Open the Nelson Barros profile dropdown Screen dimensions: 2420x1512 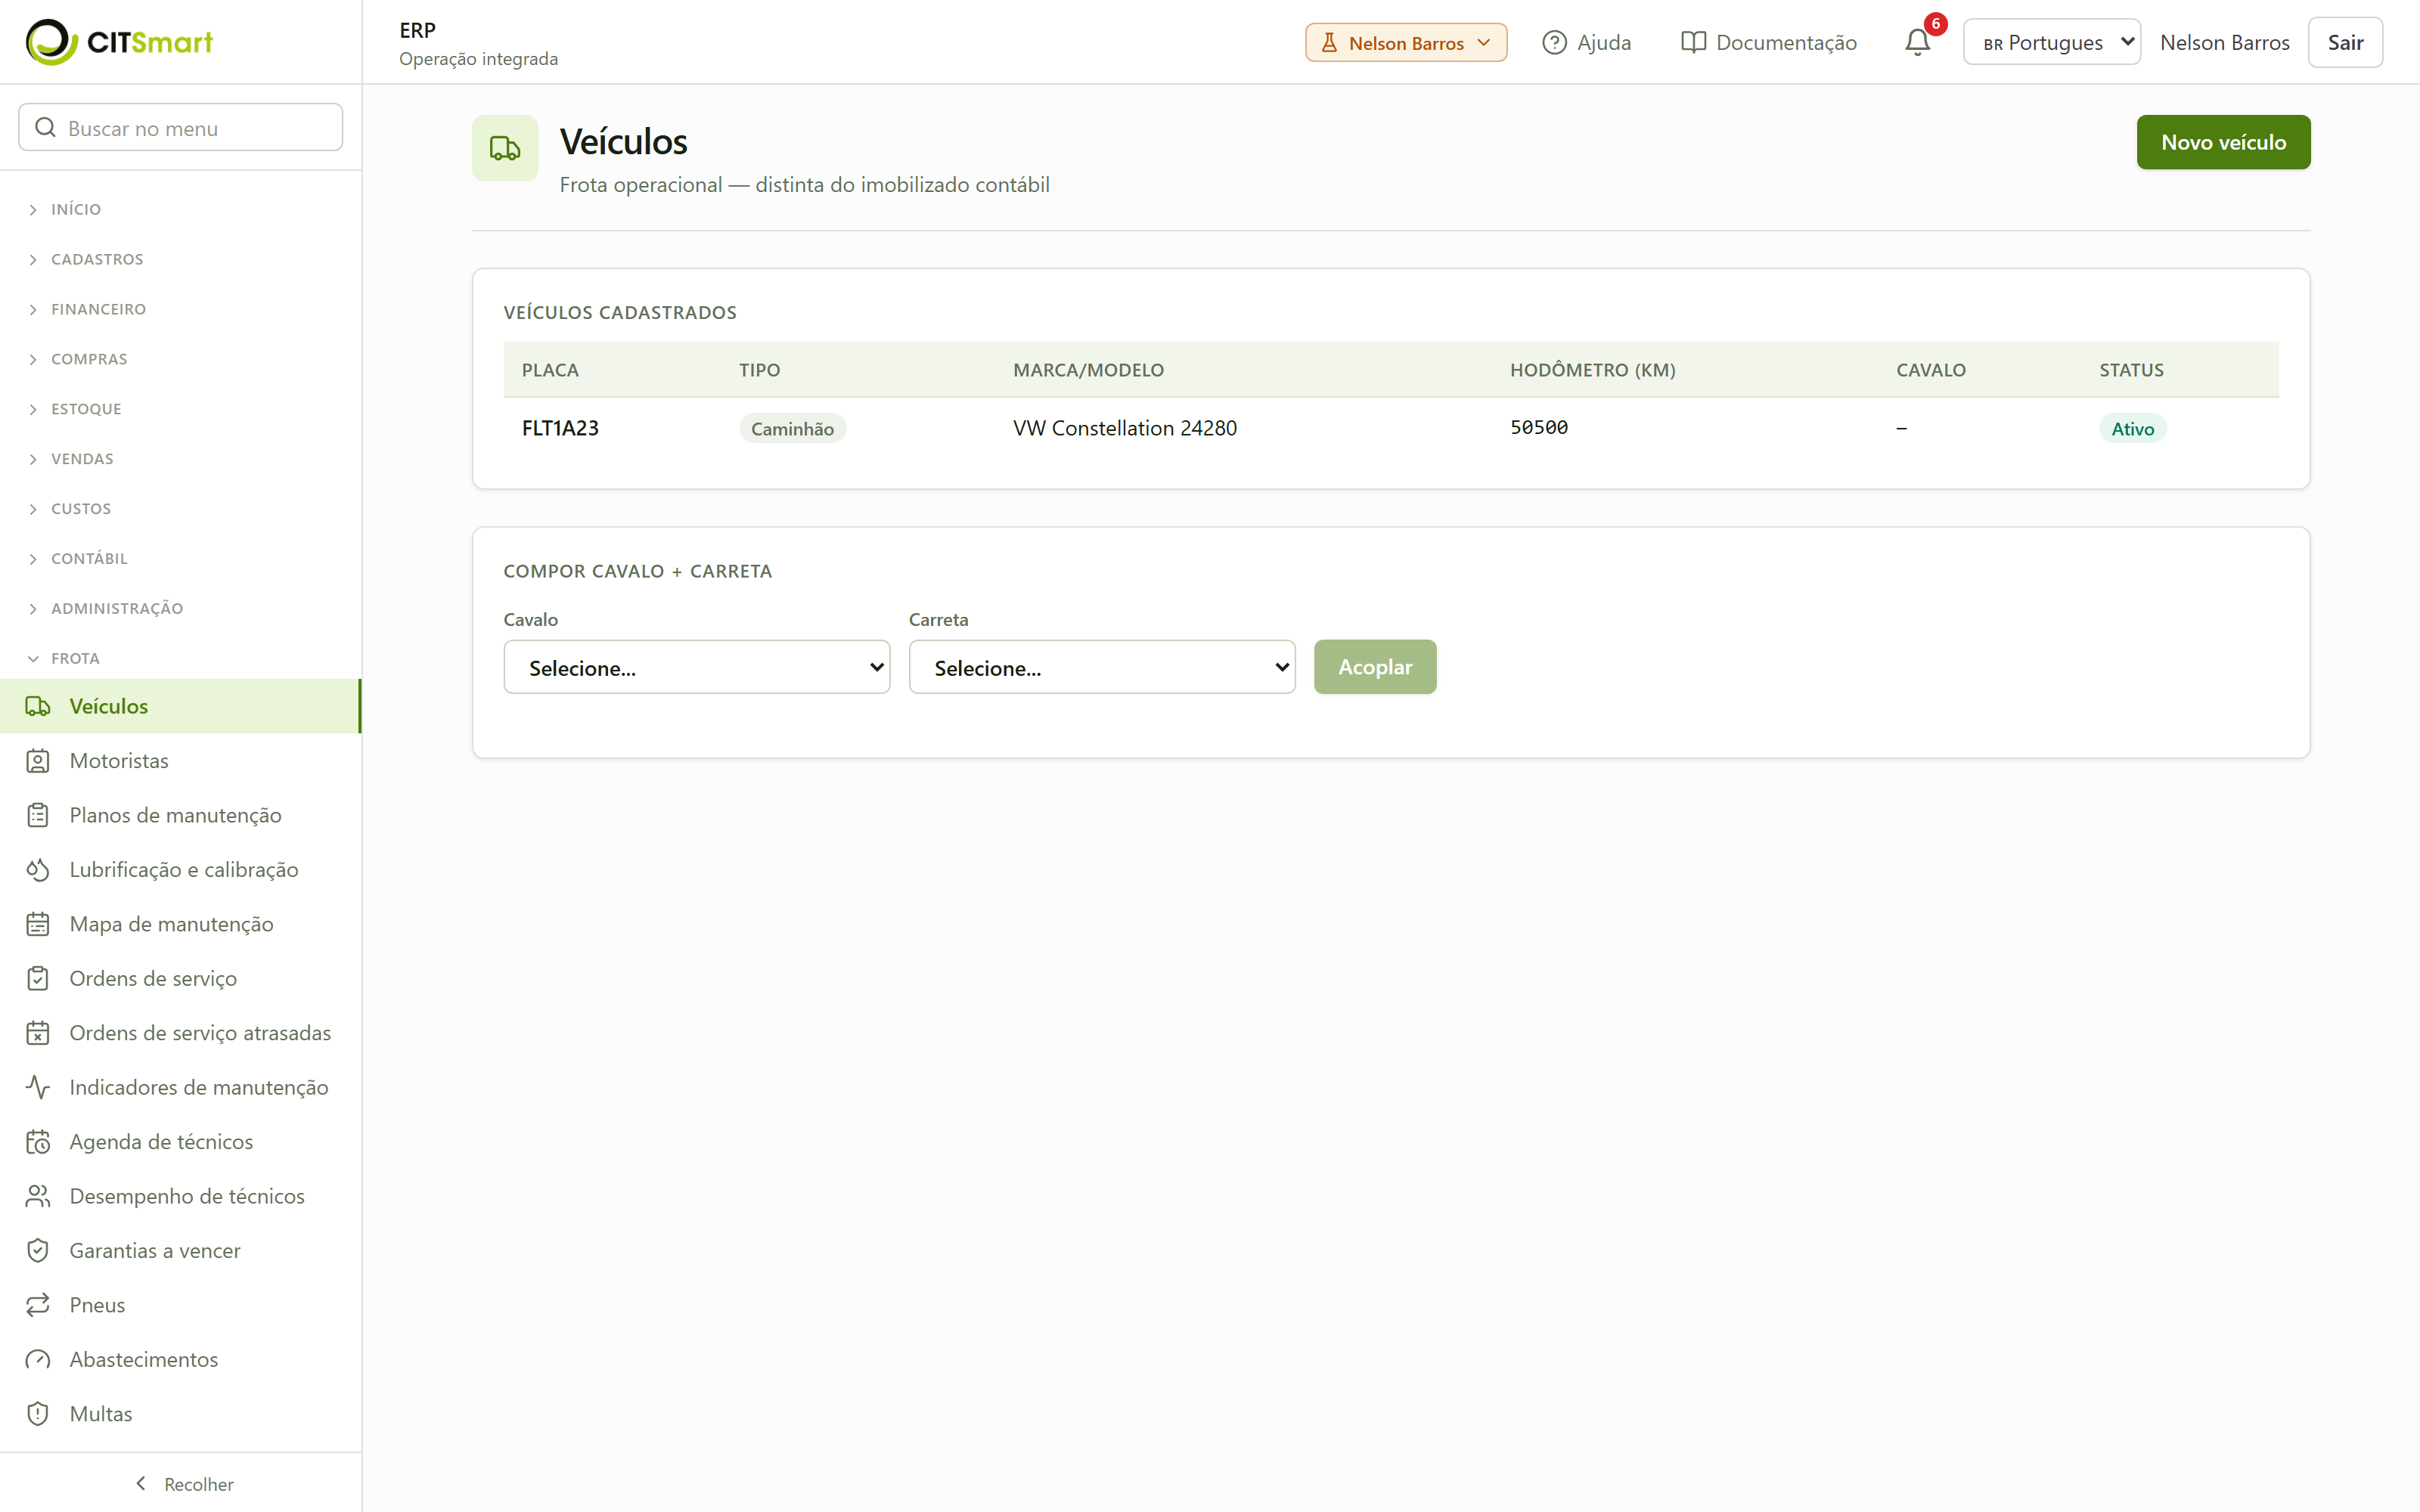(x=1406, y=42)
